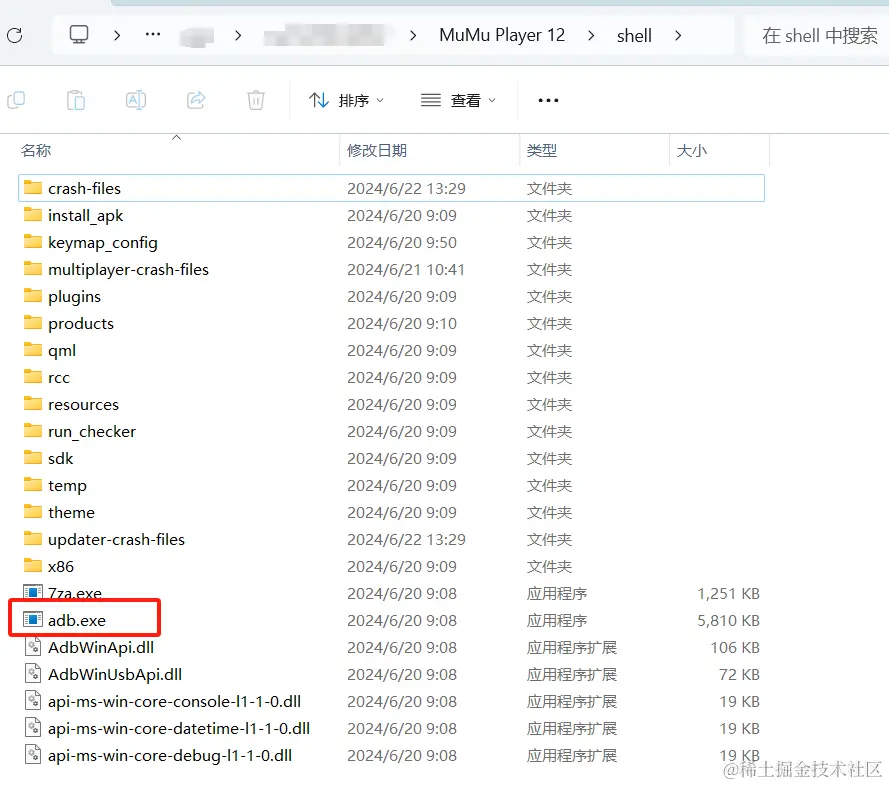The width and height of the screenshot is (889, 786).
Task: Select the 7za.exe application icon
Action: point(33,593)
